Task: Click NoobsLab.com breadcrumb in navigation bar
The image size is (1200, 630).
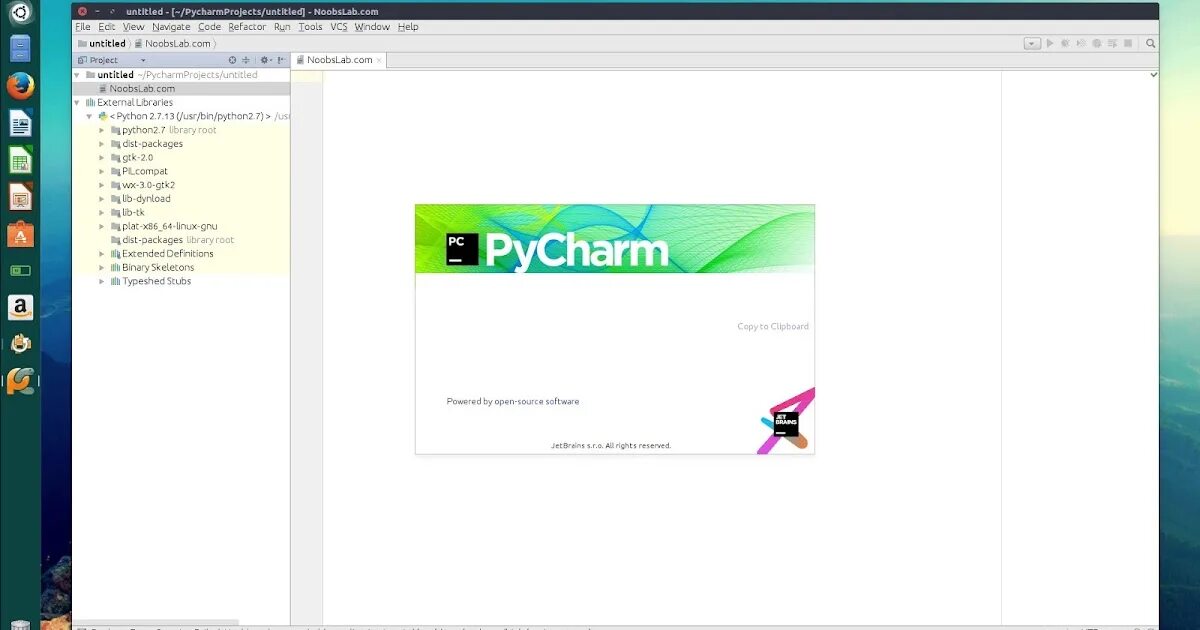Action: (x=174, y=43)
